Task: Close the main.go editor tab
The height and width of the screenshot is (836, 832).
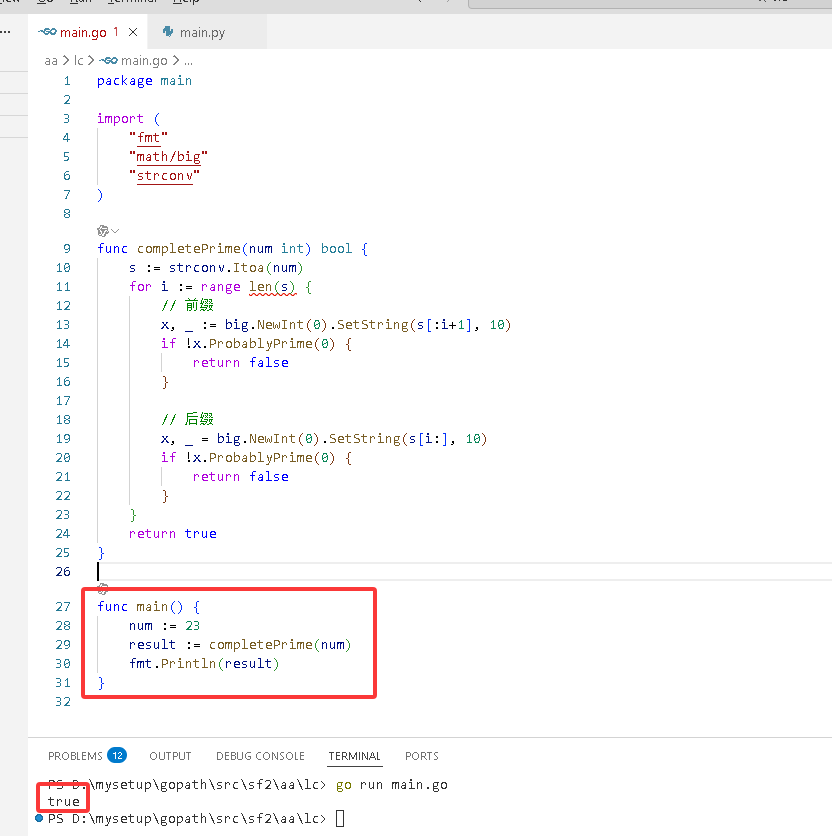Action: [133, 32]
